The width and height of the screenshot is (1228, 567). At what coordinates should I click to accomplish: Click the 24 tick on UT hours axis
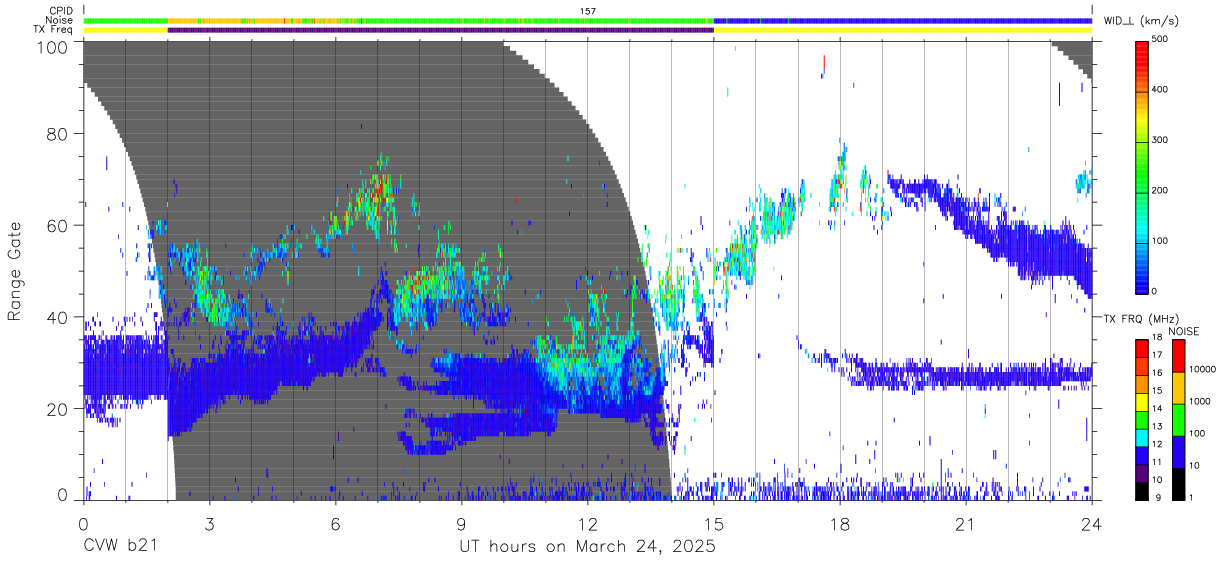pos(1092,523)
